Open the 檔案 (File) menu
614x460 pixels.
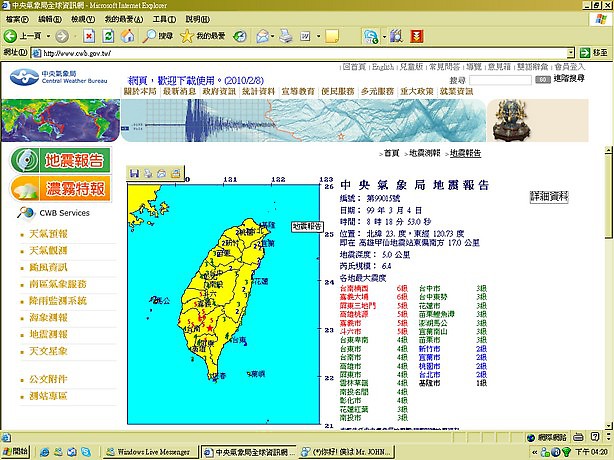click(17, 19)
